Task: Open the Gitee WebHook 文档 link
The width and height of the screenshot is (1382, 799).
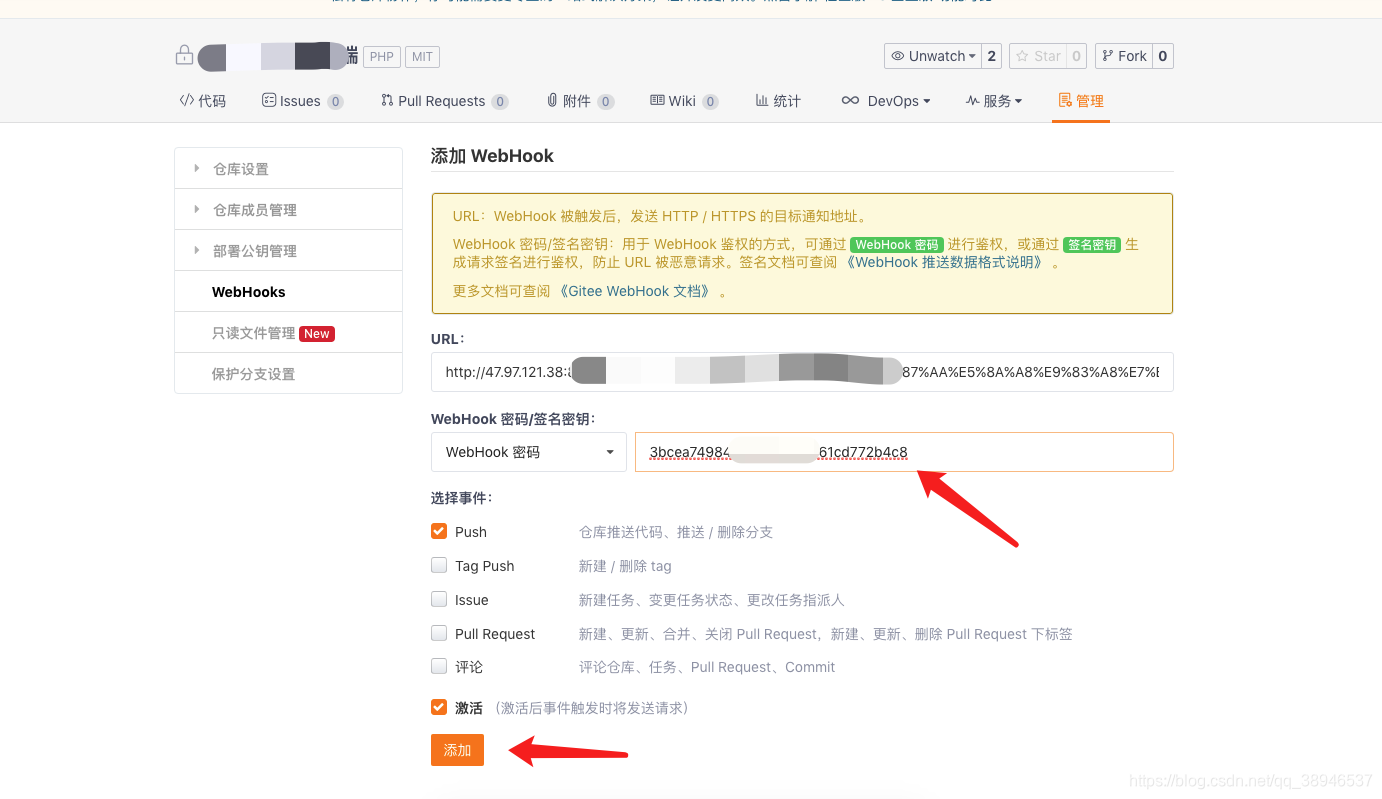Action: tap(635, 291)
